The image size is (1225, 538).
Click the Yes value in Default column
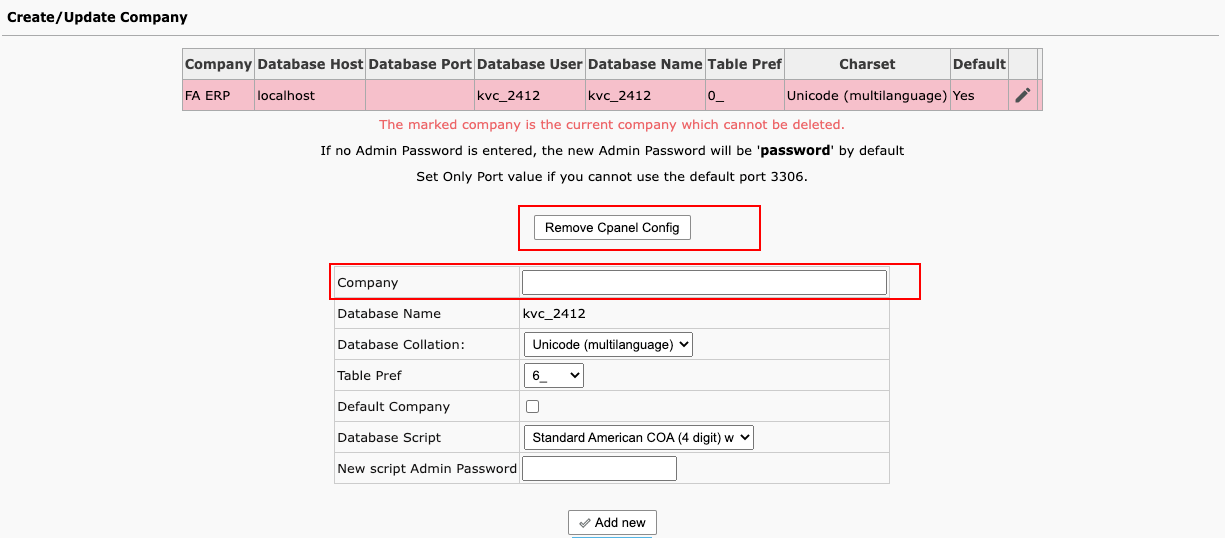(964, 96)
